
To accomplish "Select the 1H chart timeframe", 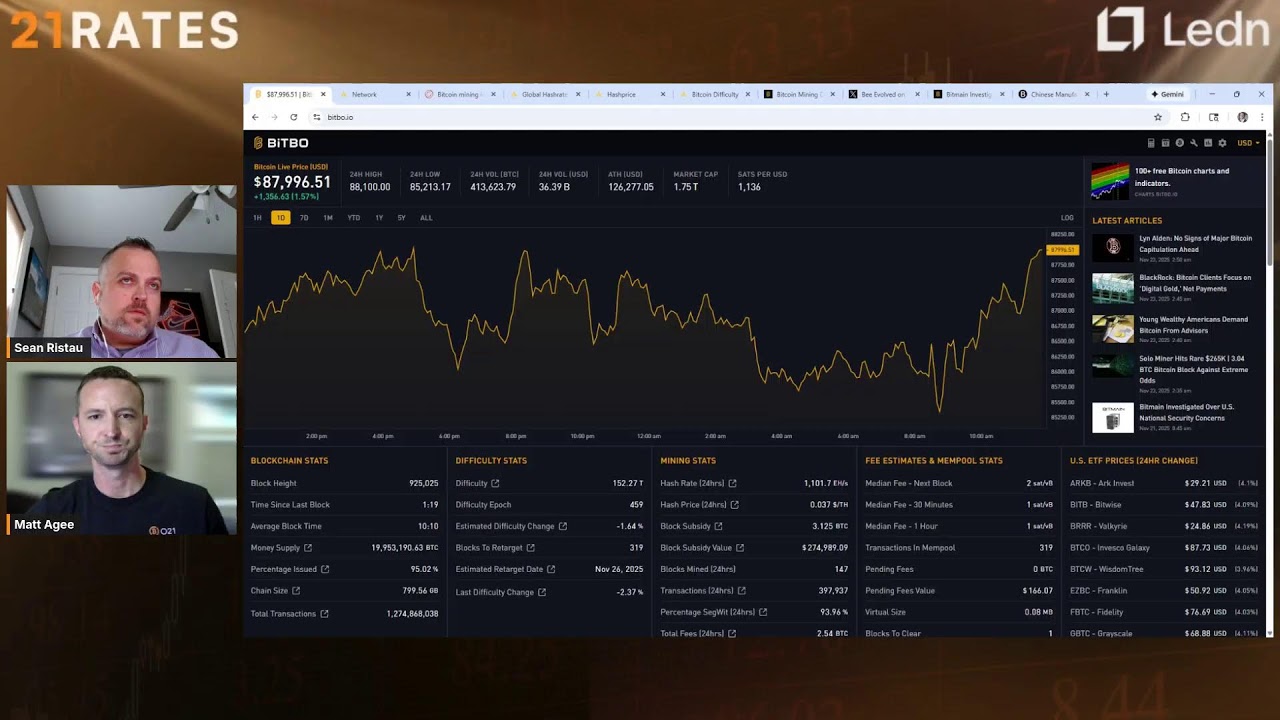I will pos(257,217).
